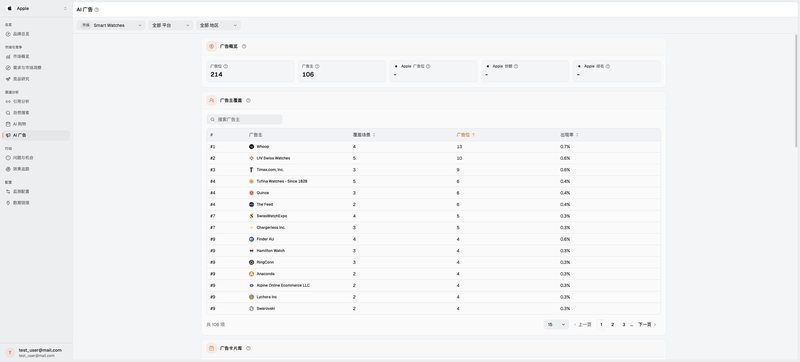The height and width of the screenshot is (362, 800).
Task: Click the help icon beside the AI 广告 page title
Action: coord(97,10)
